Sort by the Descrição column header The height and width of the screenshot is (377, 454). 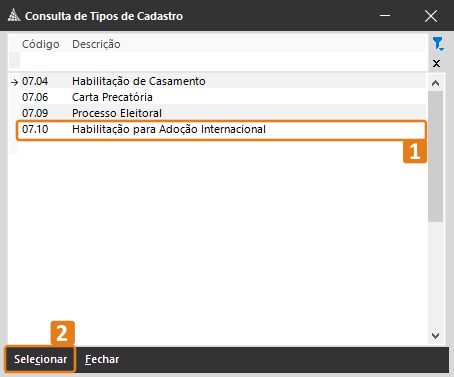coord(96,44)
